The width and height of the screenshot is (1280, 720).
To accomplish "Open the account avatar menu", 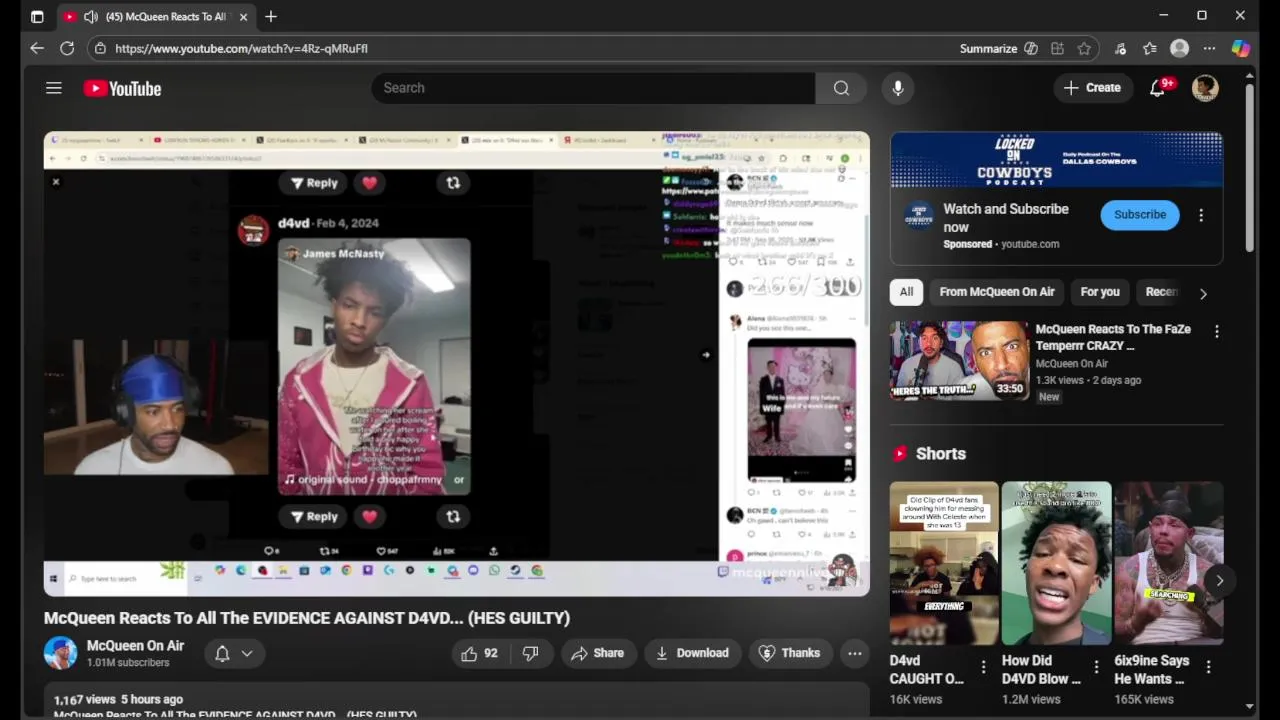I will 1205,88.
